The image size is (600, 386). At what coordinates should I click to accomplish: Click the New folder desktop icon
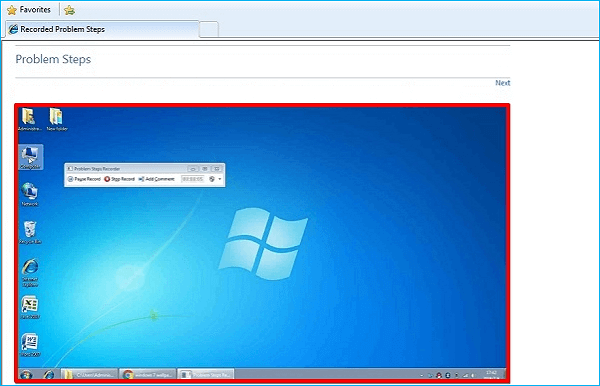point(57,119)
